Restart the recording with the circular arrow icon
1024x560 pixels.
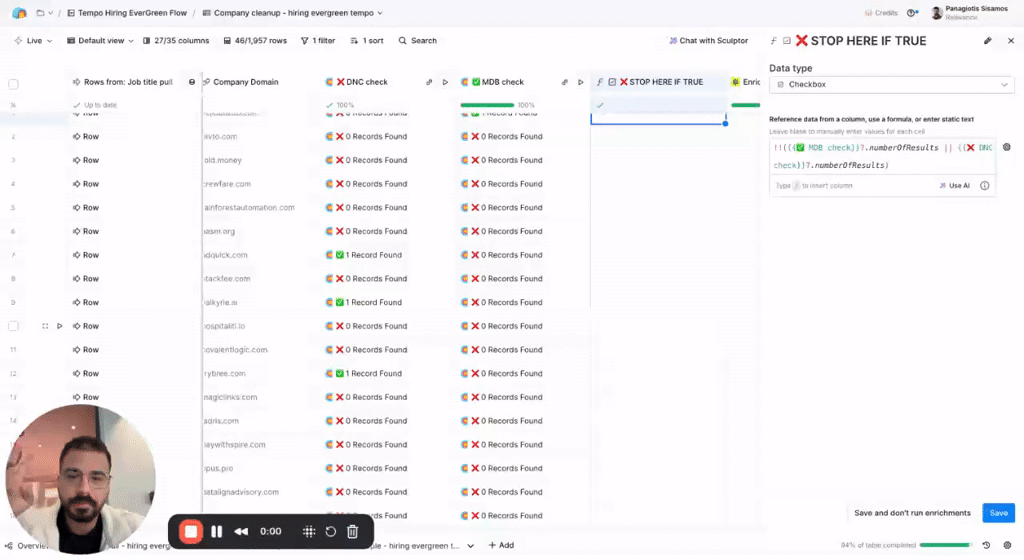(331, 532)
